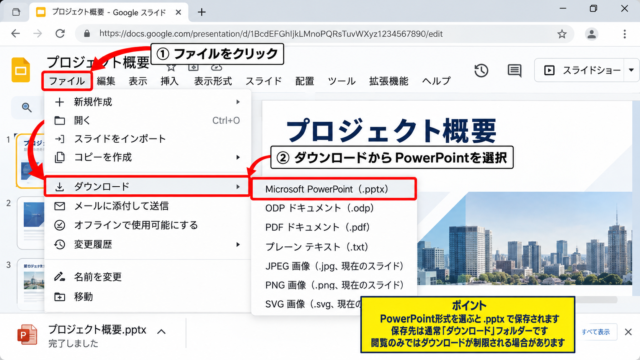The image size is (640, 360).
Task: Click the city skyline image on slide
Action: [524, 238]
